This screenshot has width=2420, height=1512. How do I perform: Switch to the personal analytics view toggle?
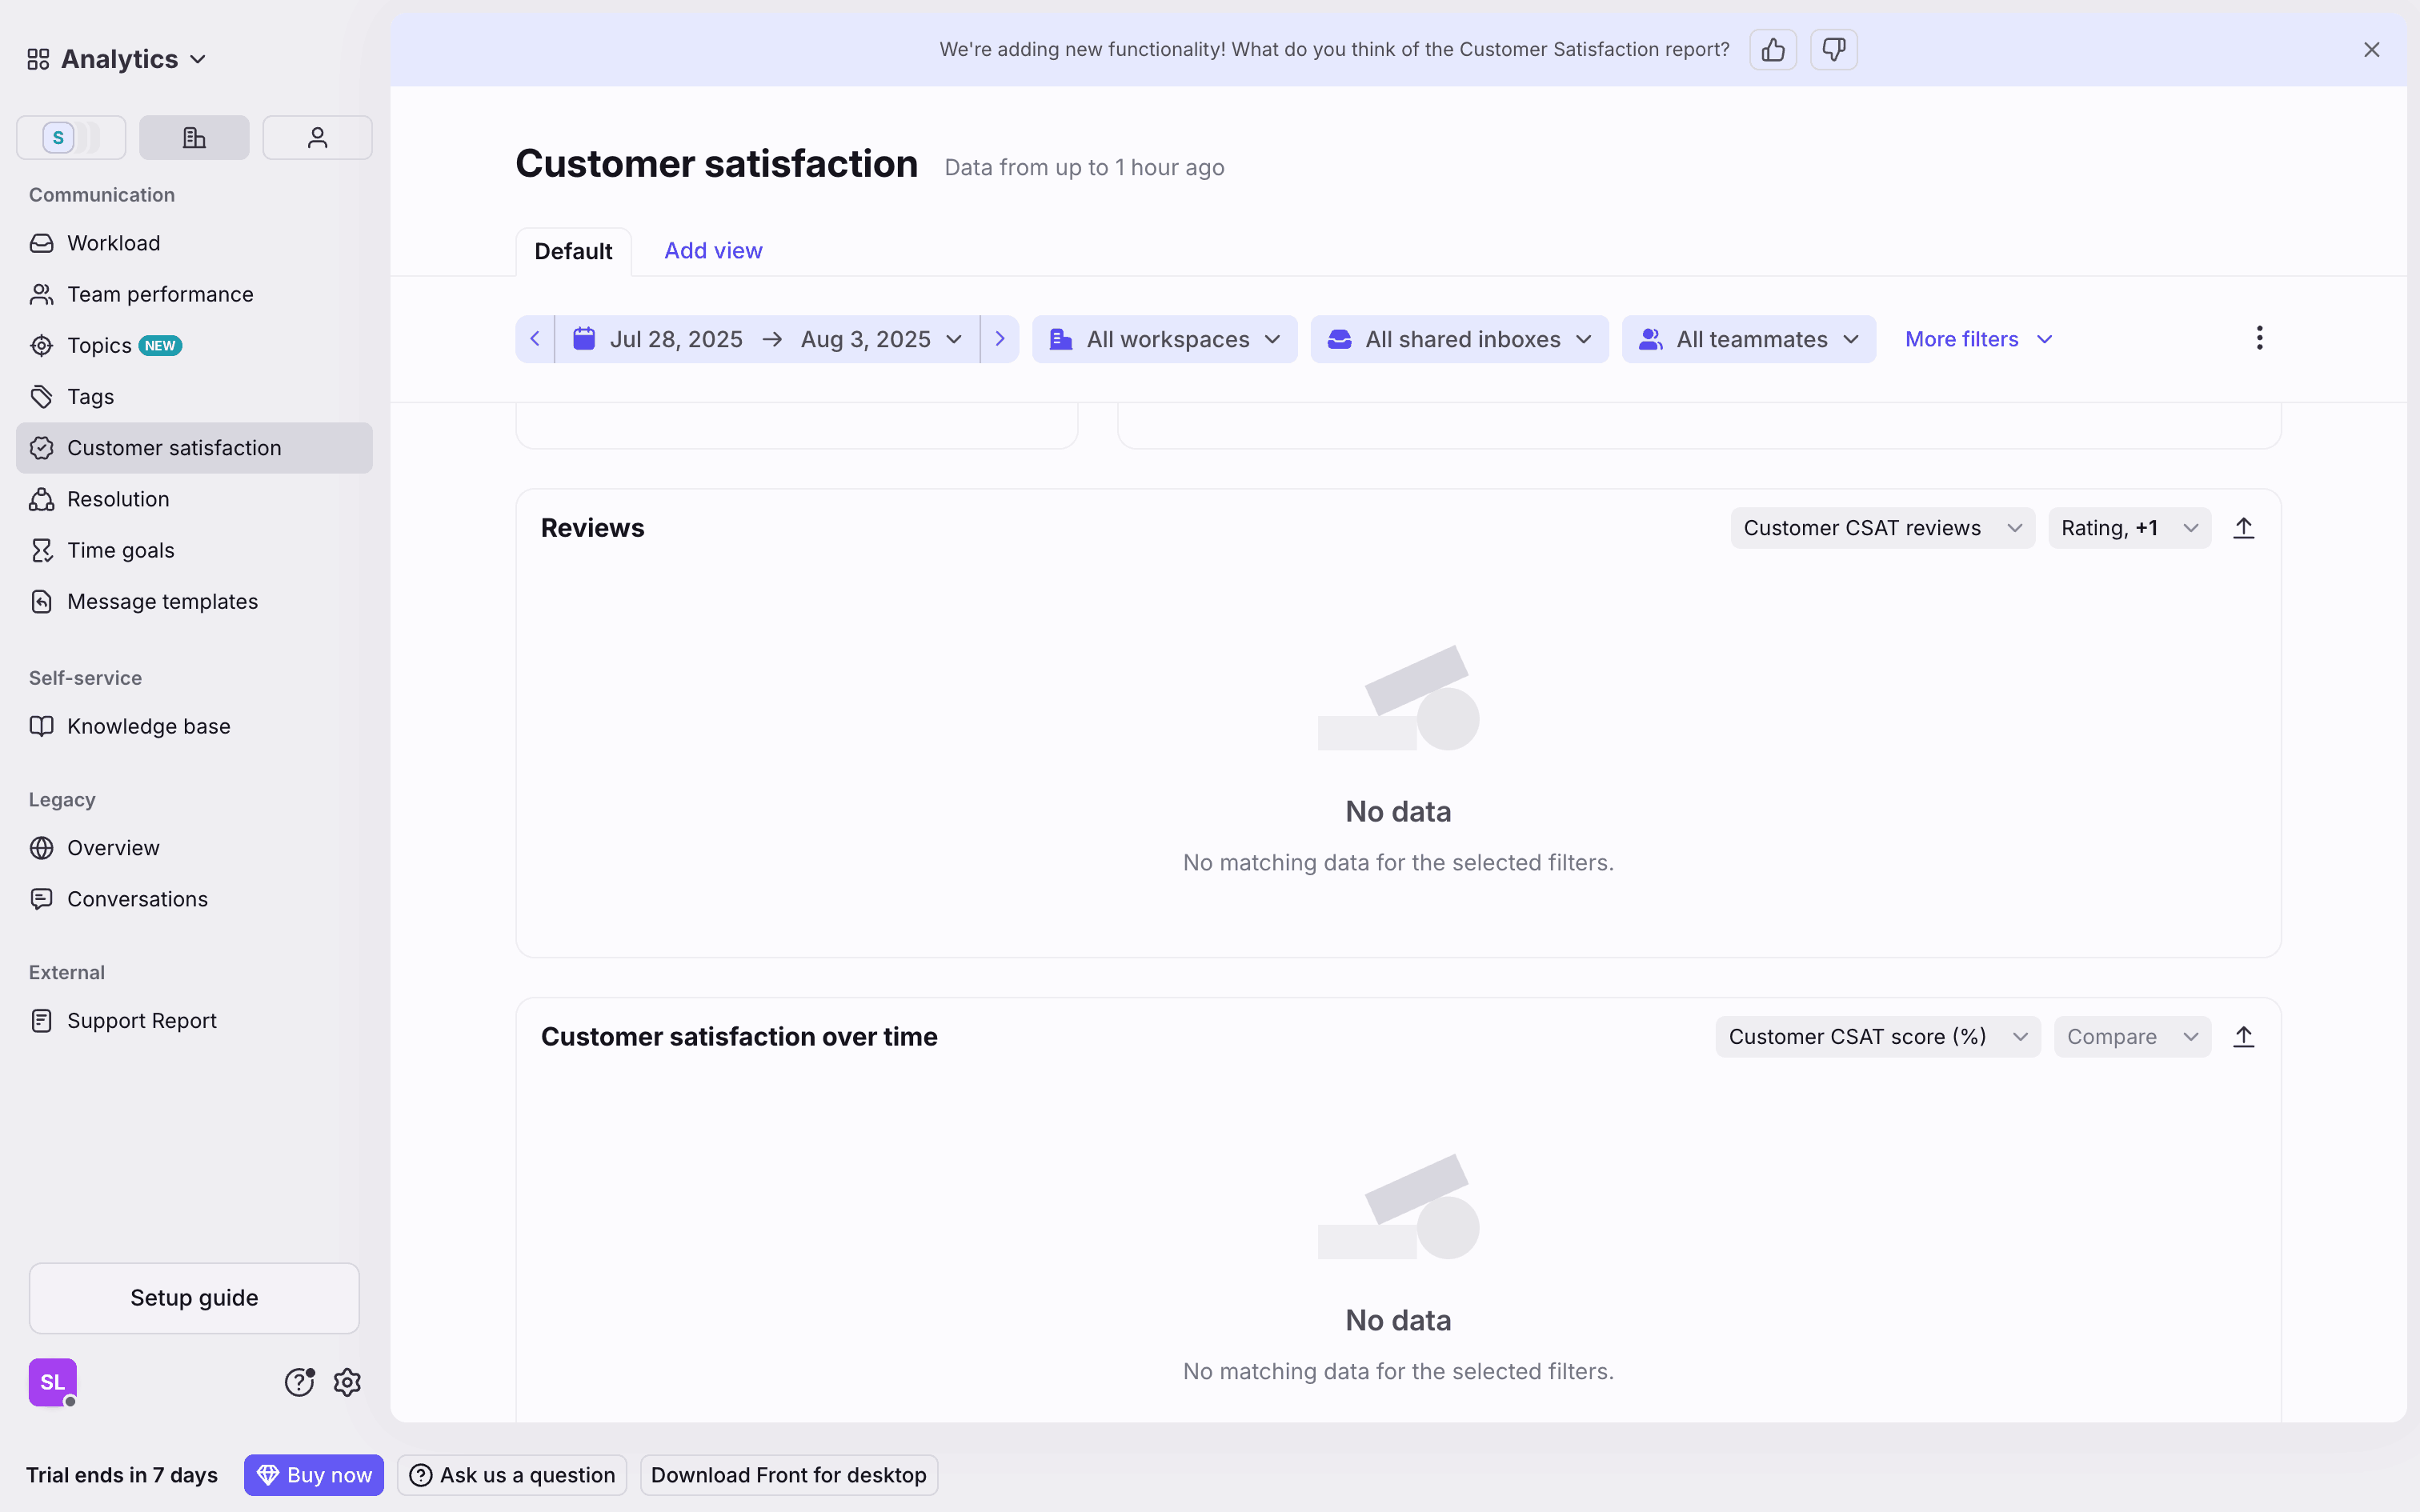click(317, 138)
